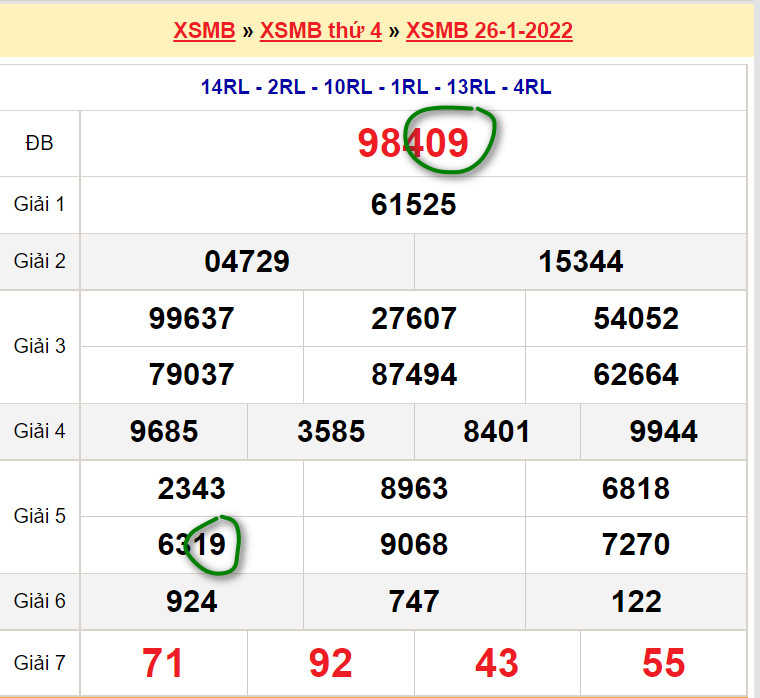Click the red Giải 7 number 71

tap(164, 663)
